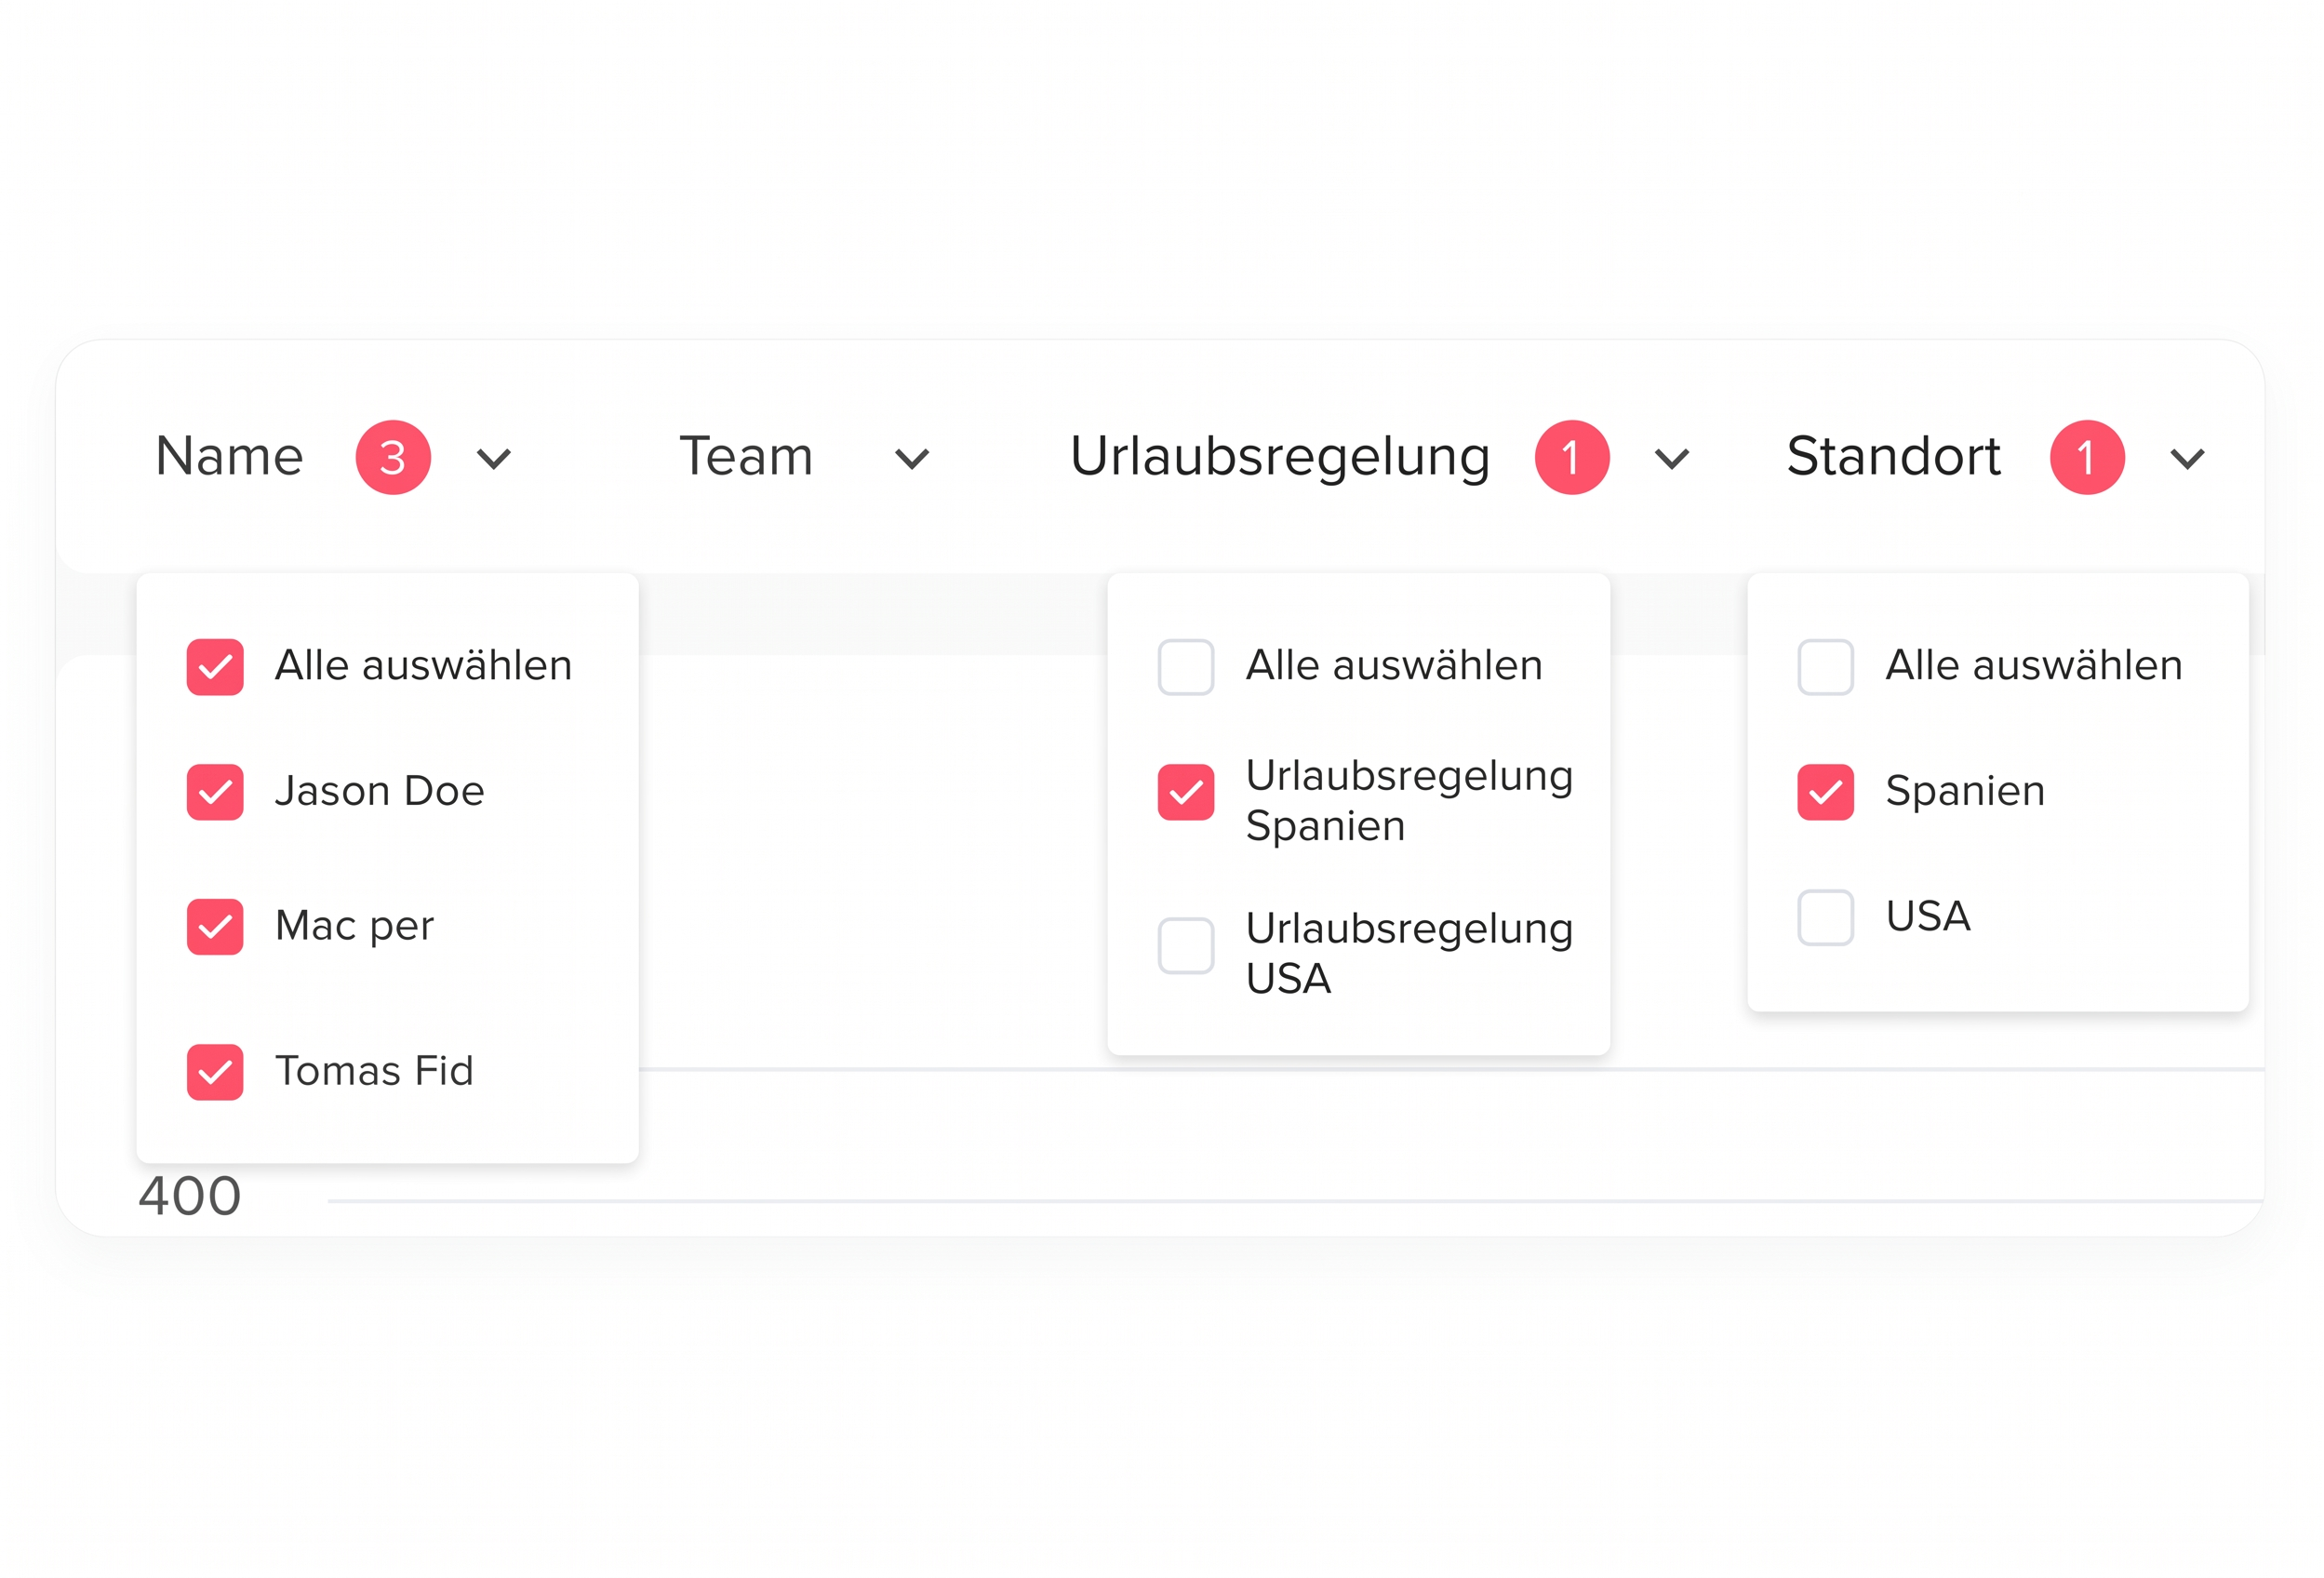Check Alle auswählen under Standort

(1825, 667)
